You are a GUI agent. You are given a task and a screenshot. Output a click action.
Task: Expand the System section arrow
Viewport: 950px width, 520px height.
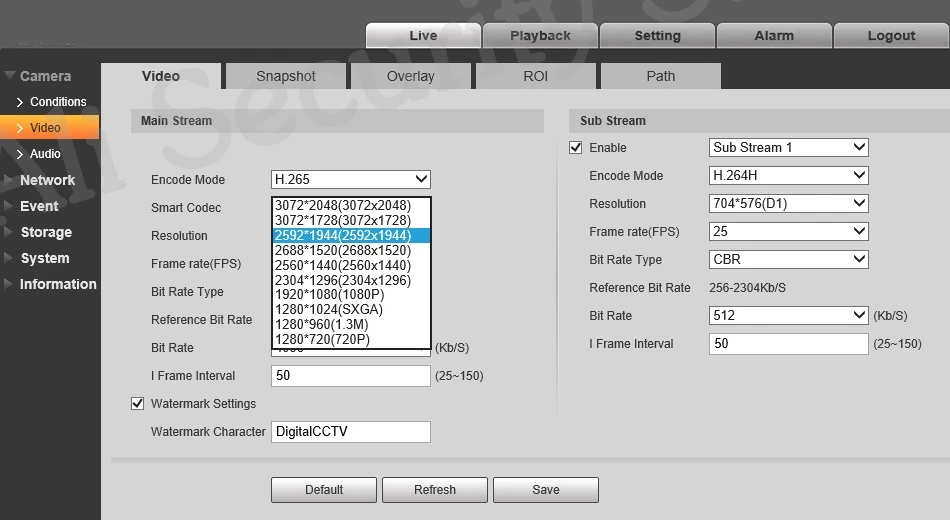click(x=8, y=258)
